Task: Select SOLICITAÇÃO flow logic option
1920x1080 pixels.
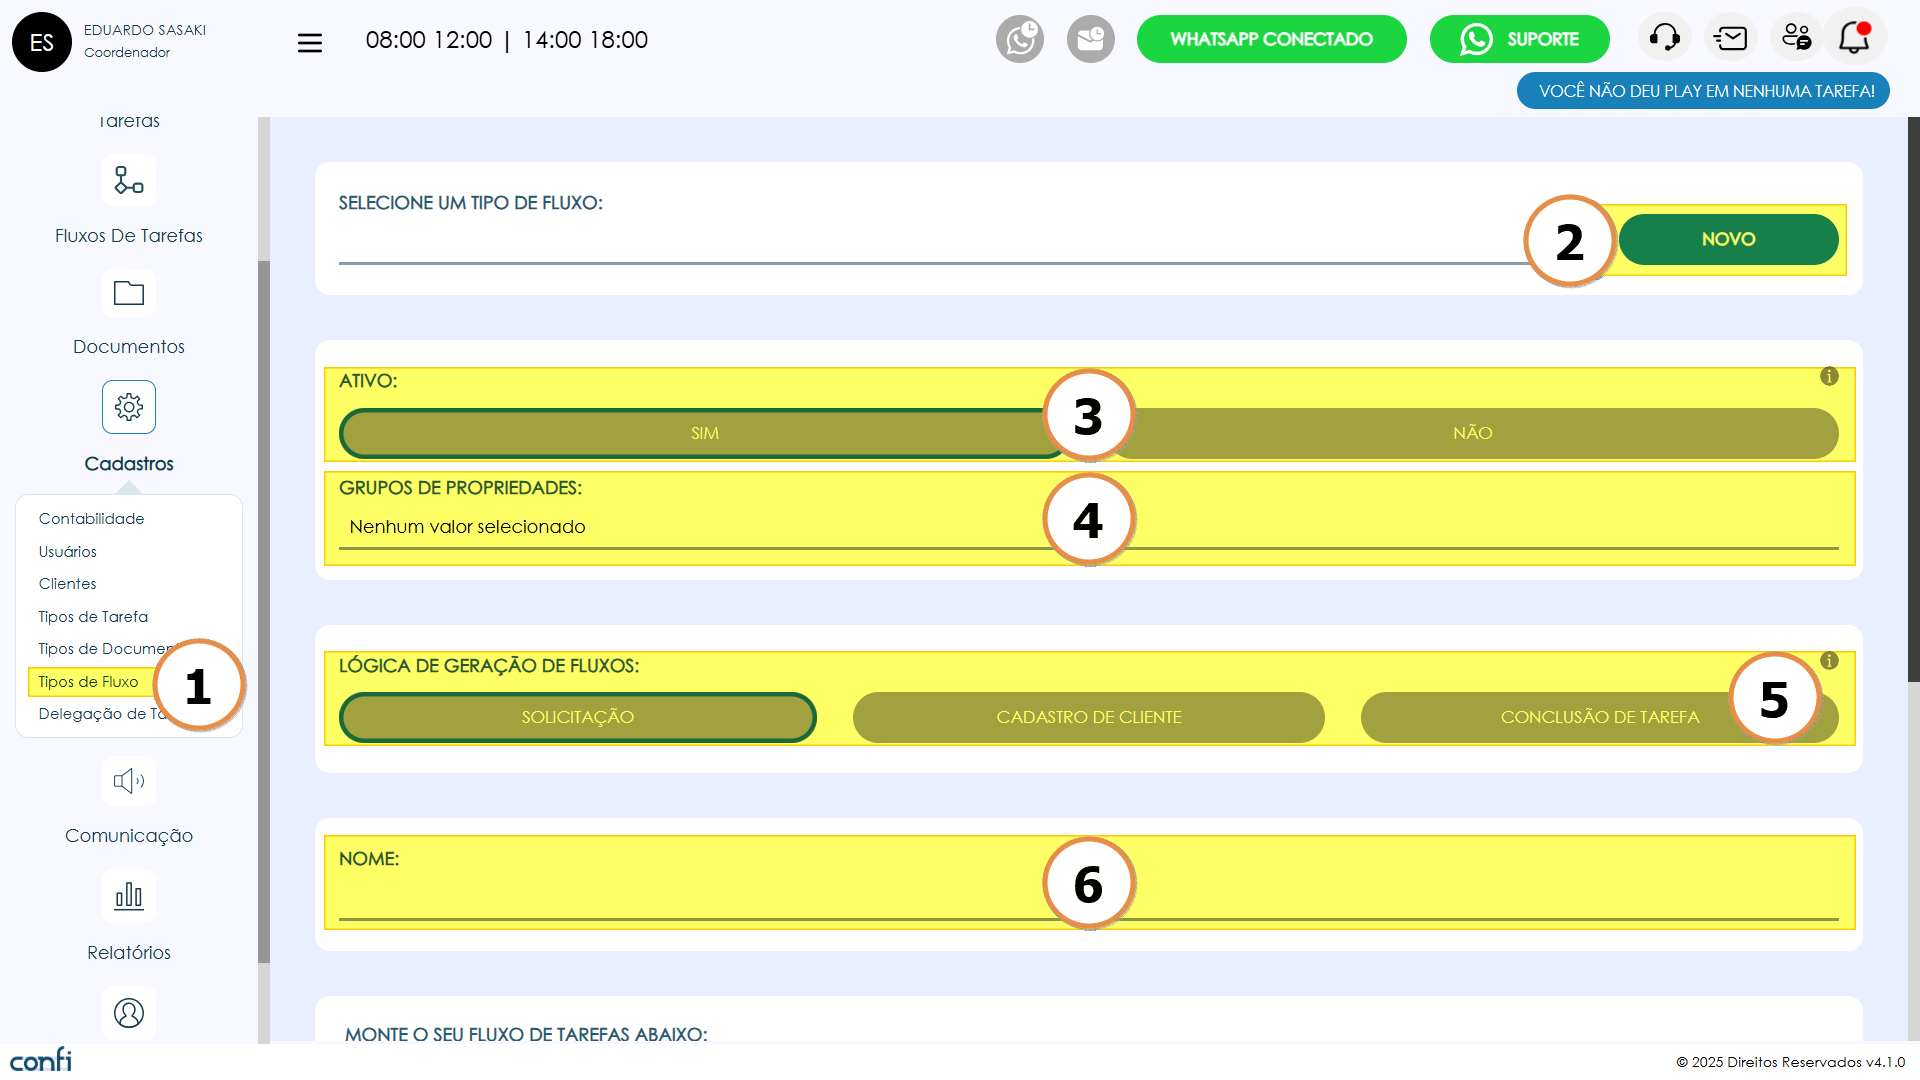Action: click(x=577, y=717)
